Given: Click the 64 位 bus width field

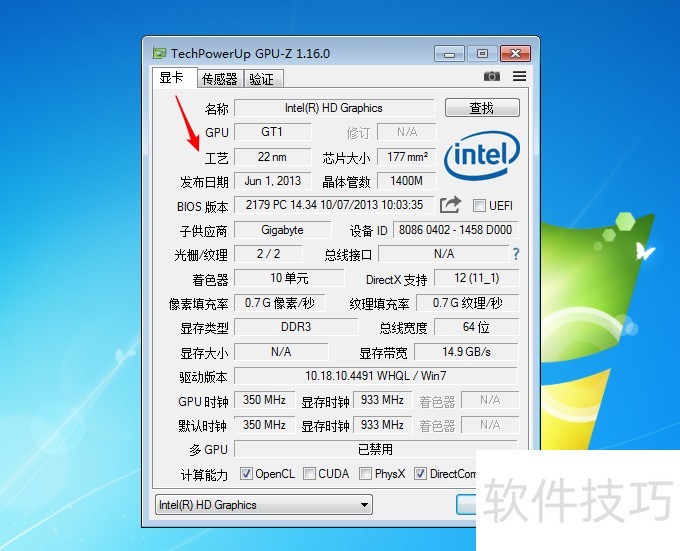Looking at the screenshot, I should click(477, 327).
